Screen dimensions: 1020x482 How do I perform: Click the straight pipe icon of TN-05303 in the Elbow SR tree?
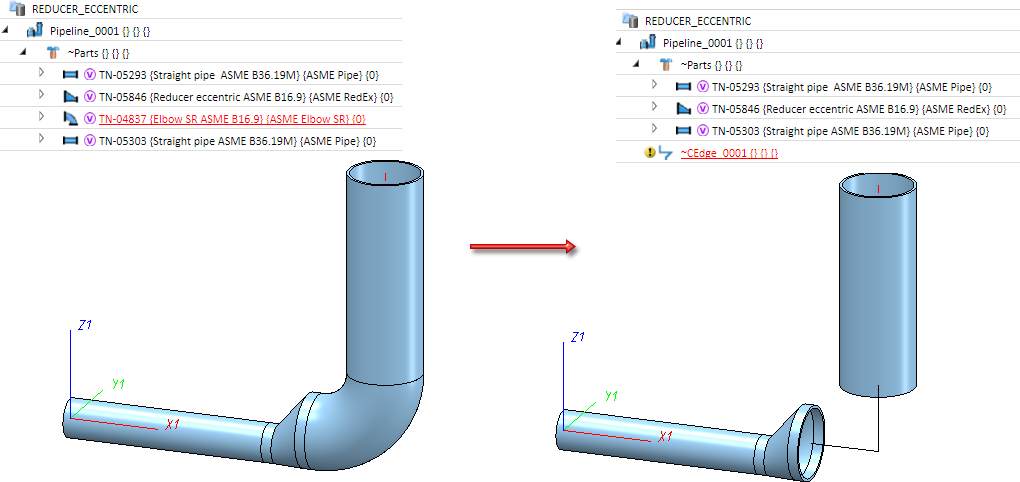point(70,140)
